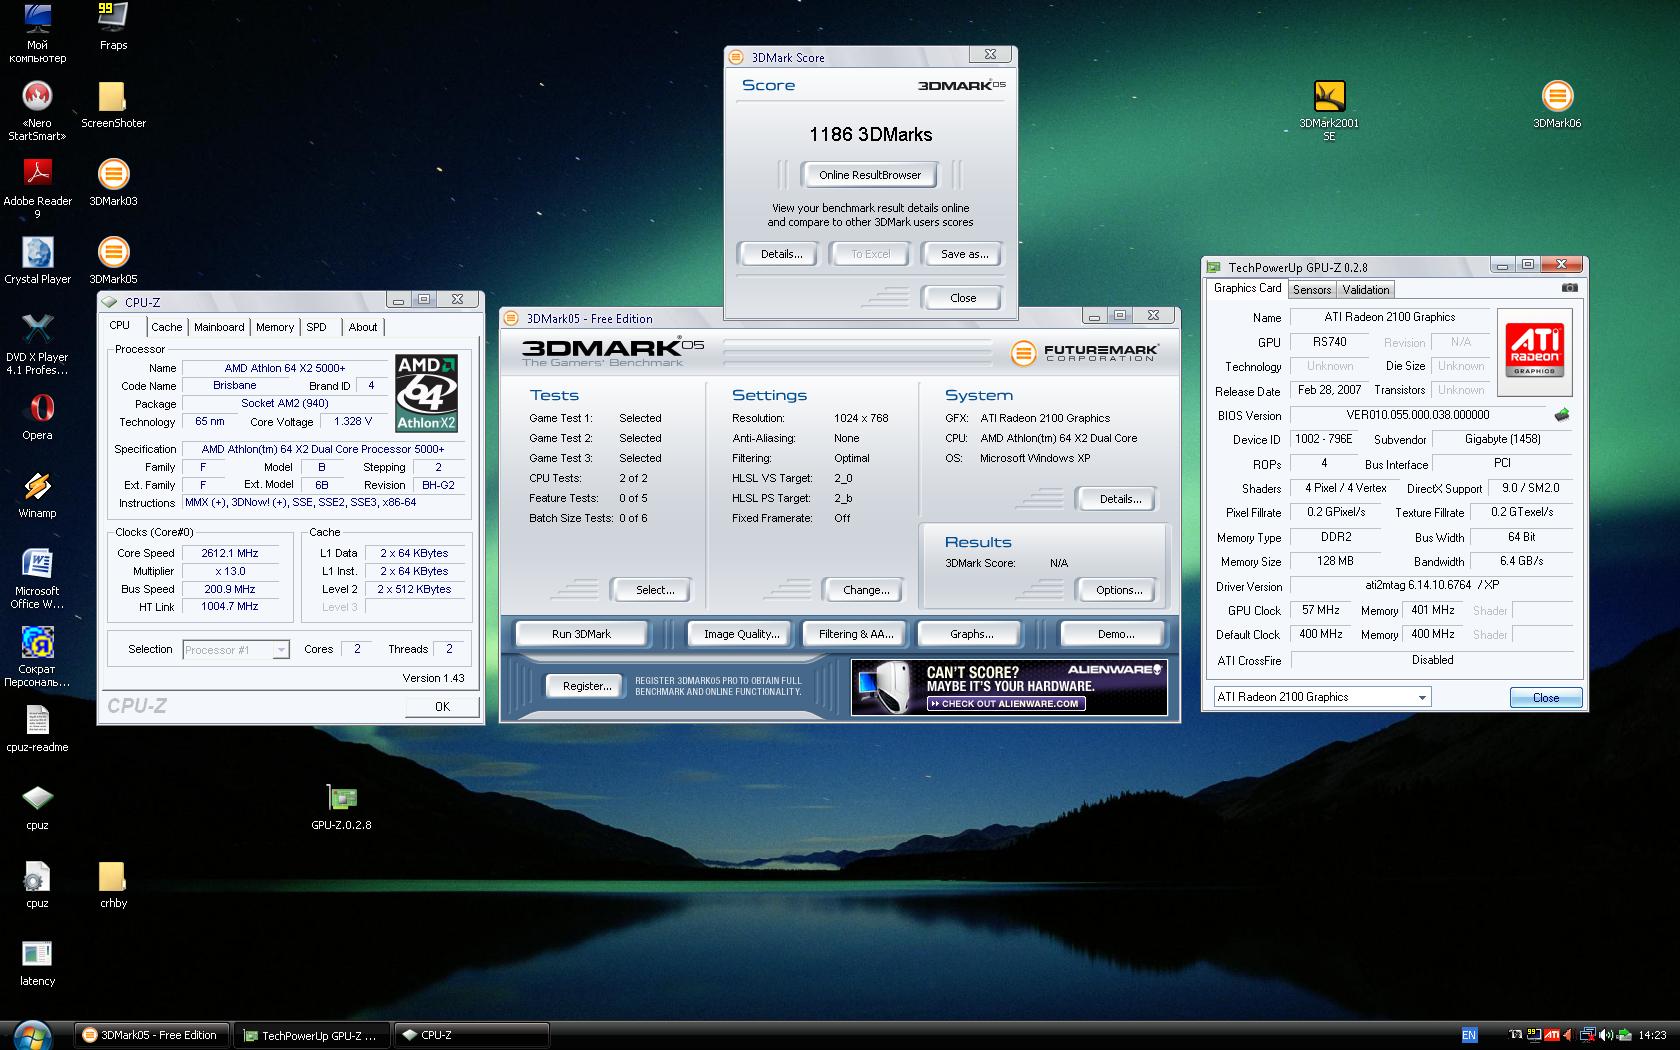Click the EN language indicator in tray

[x=1469, y=1036]
